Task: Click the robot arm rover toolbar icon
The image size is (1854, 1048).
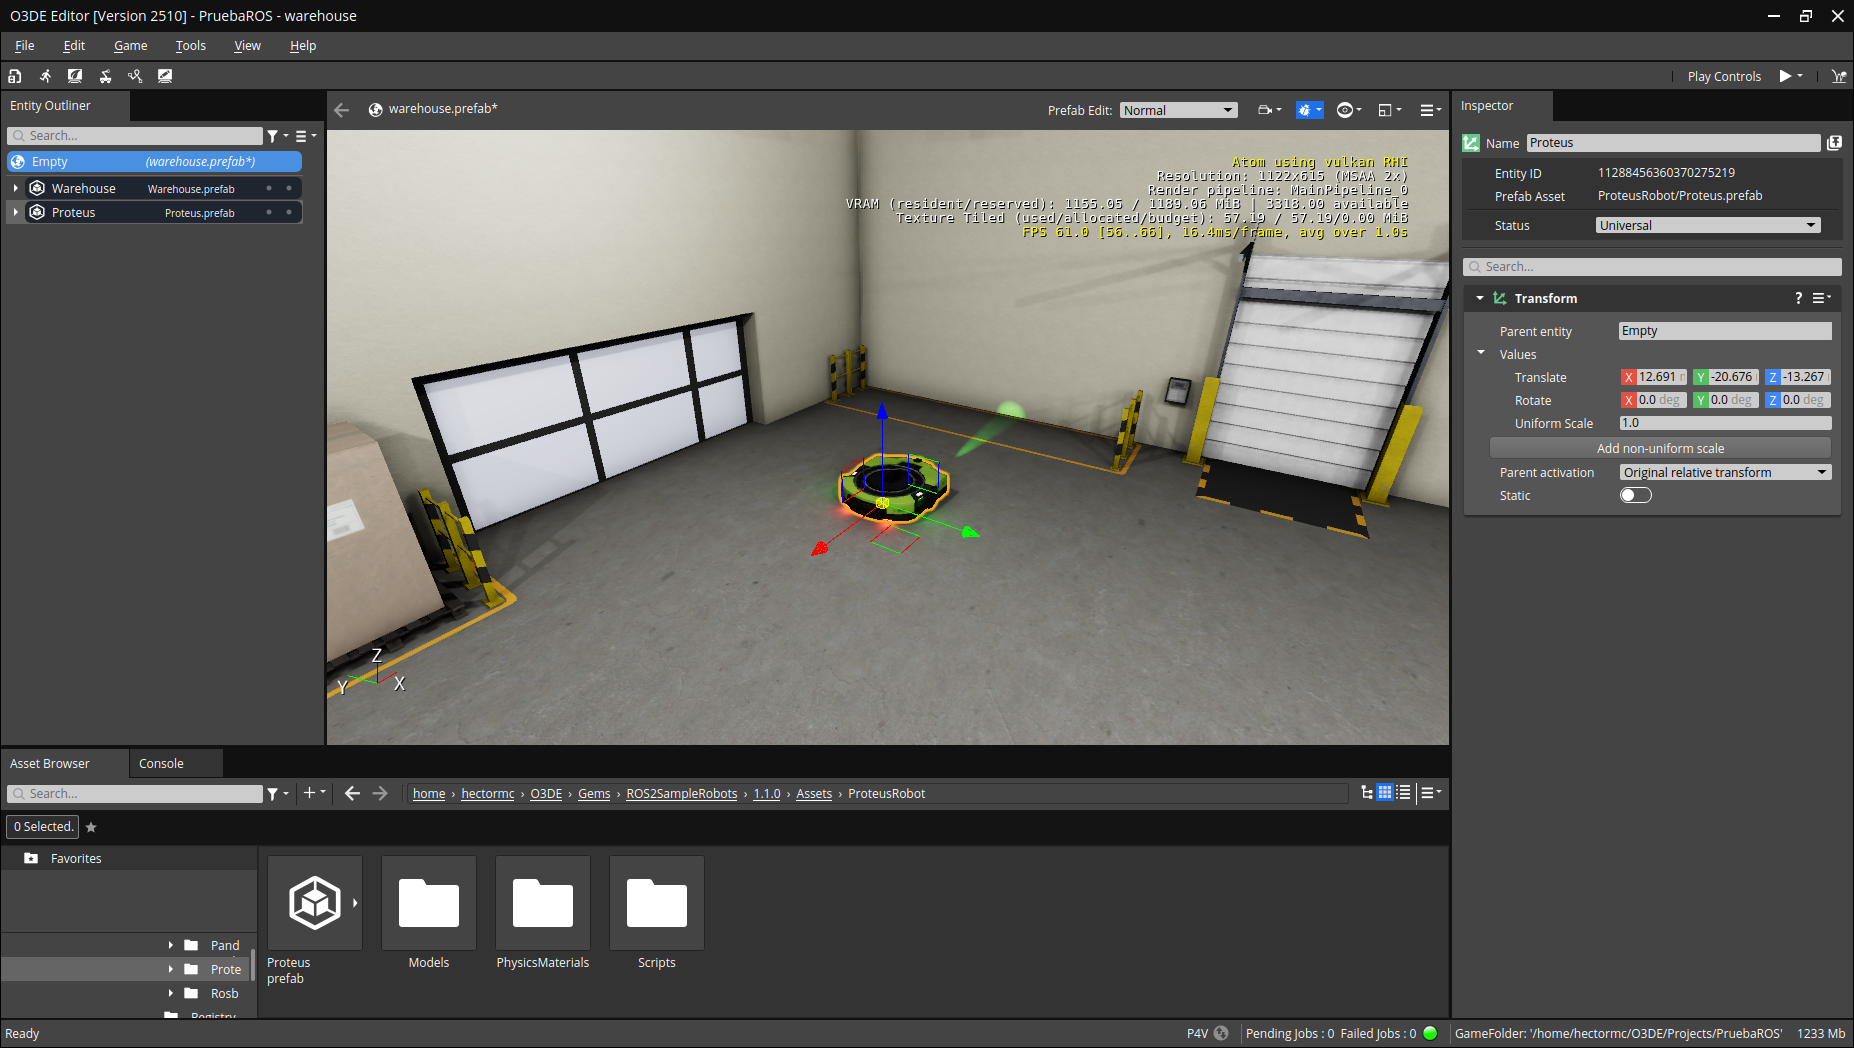Action: click(x=105, y=76)
